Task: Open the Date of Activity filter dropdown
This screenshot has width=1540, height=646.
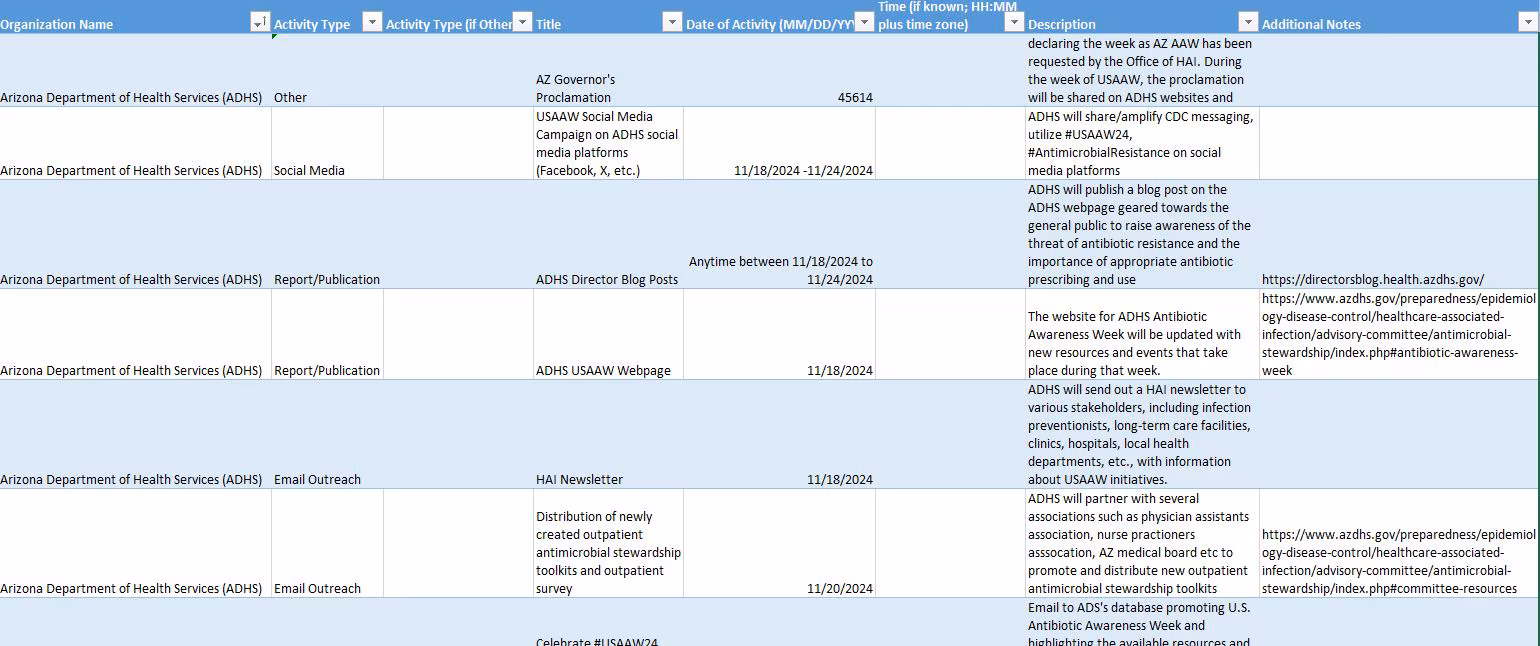Action: pyautogui.click(x=865, y=22)
